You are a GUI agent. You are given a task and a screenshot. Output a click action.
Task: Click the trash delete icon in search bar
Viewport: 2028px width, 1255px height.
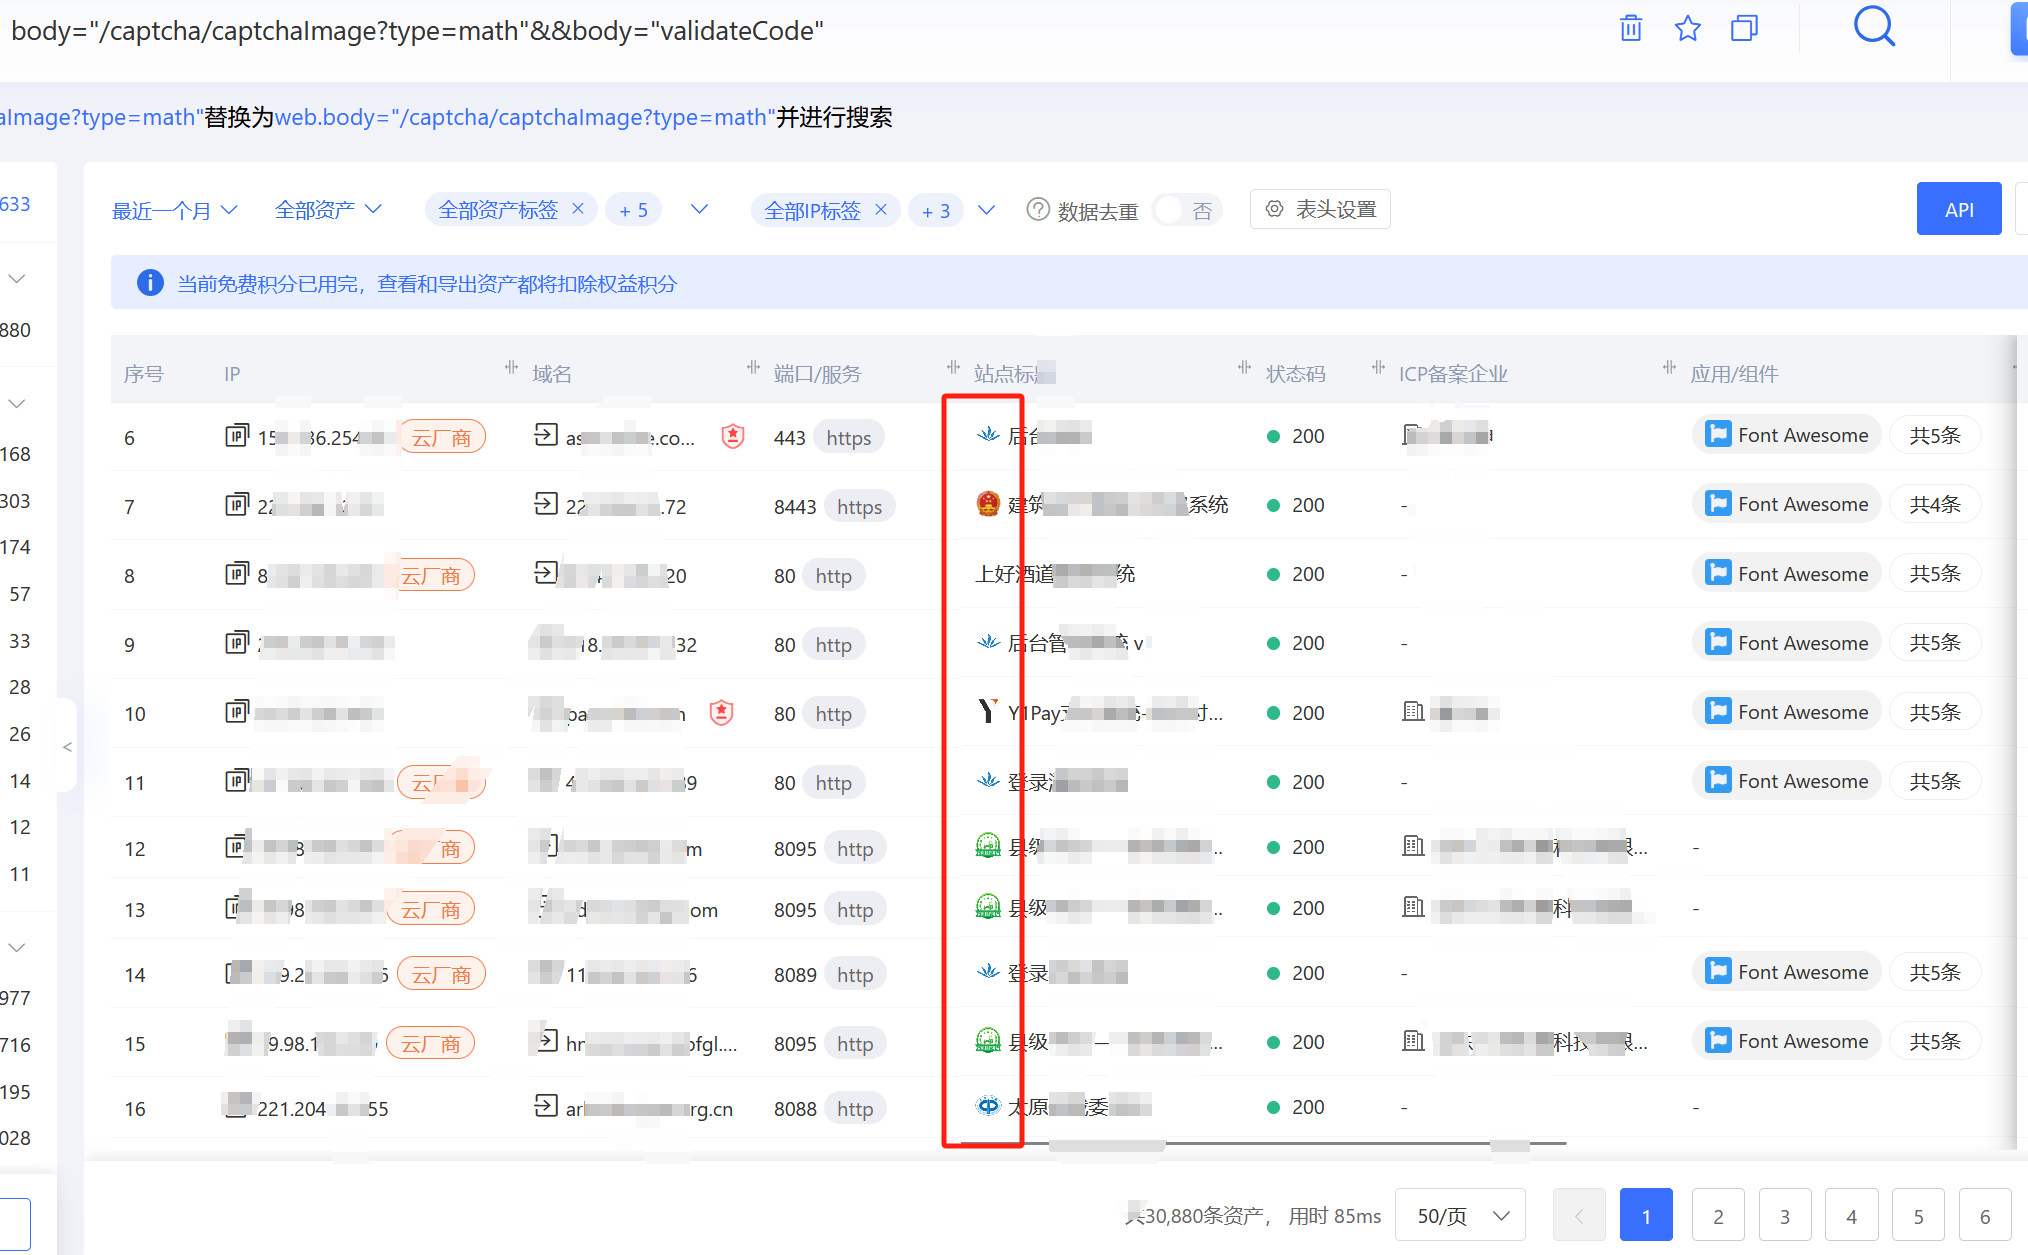click(1631, 28)
